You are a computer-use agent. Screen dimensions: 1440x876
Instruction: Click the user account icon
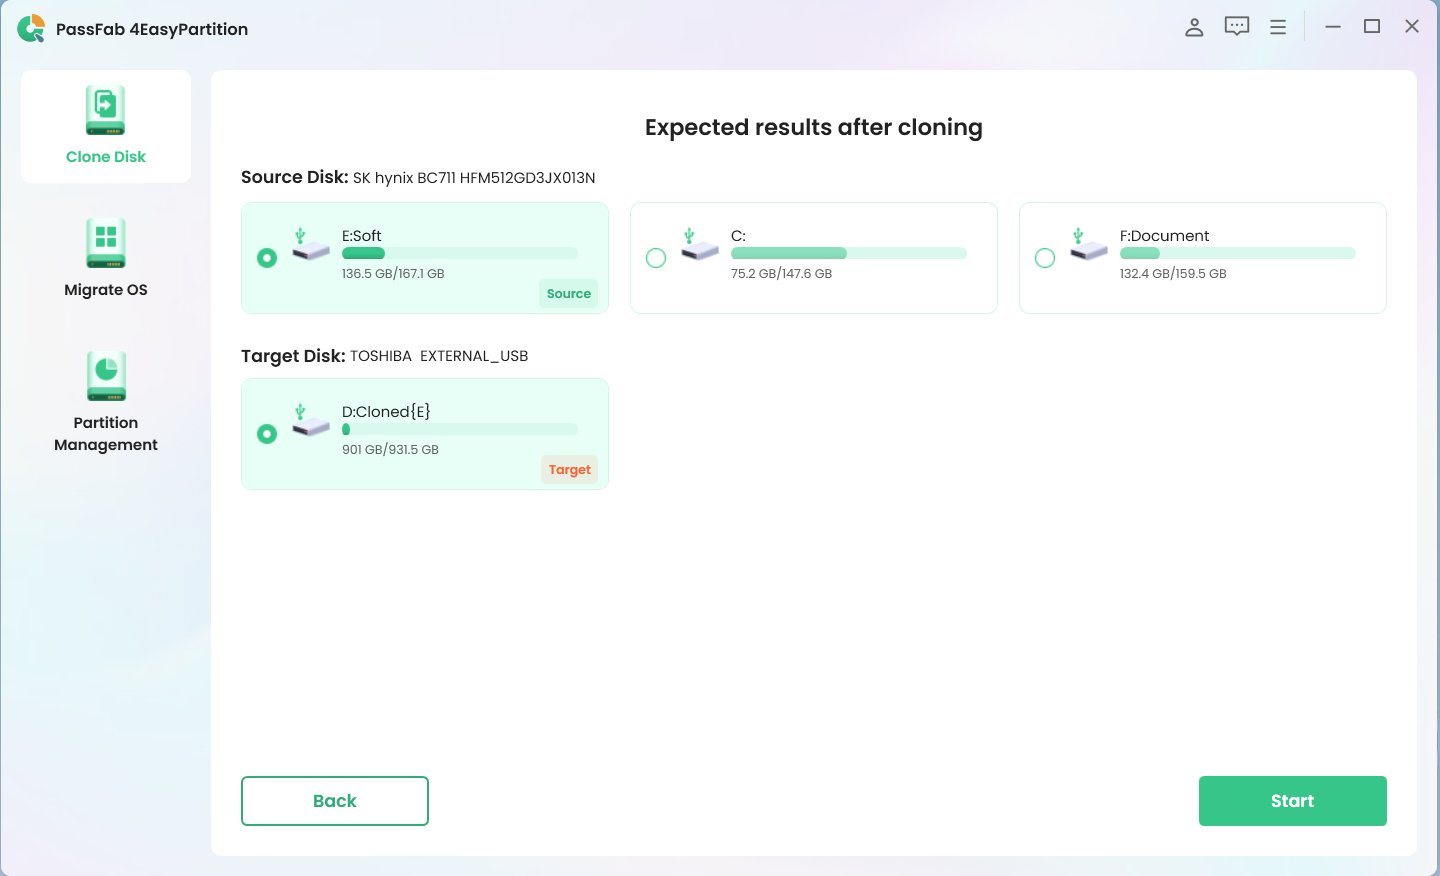1194,27
